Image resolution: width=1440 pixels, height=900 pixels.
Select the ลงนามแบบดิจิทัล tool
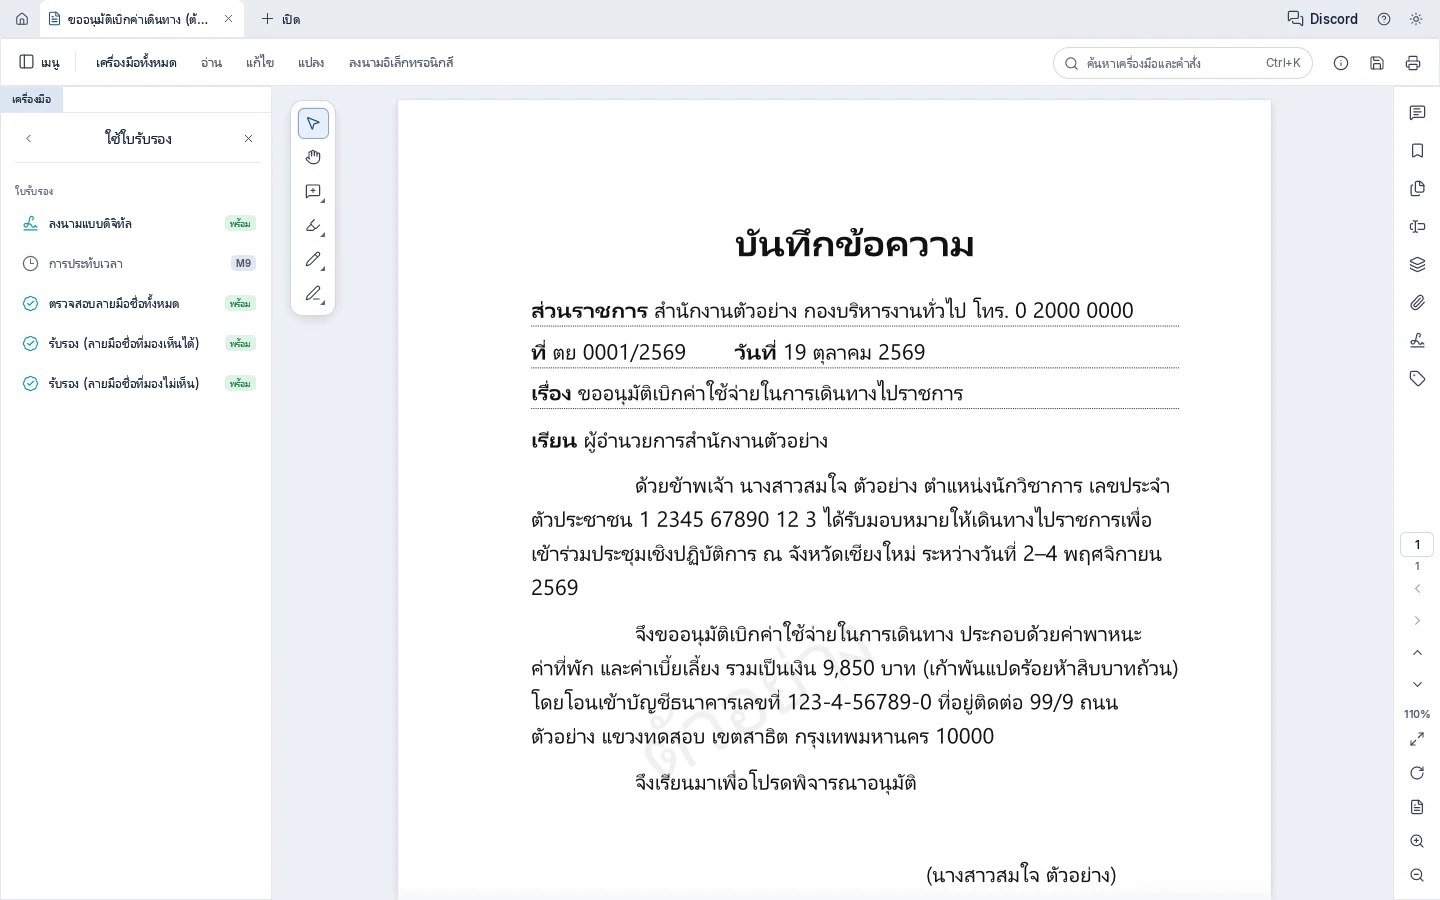pos(138,223)
